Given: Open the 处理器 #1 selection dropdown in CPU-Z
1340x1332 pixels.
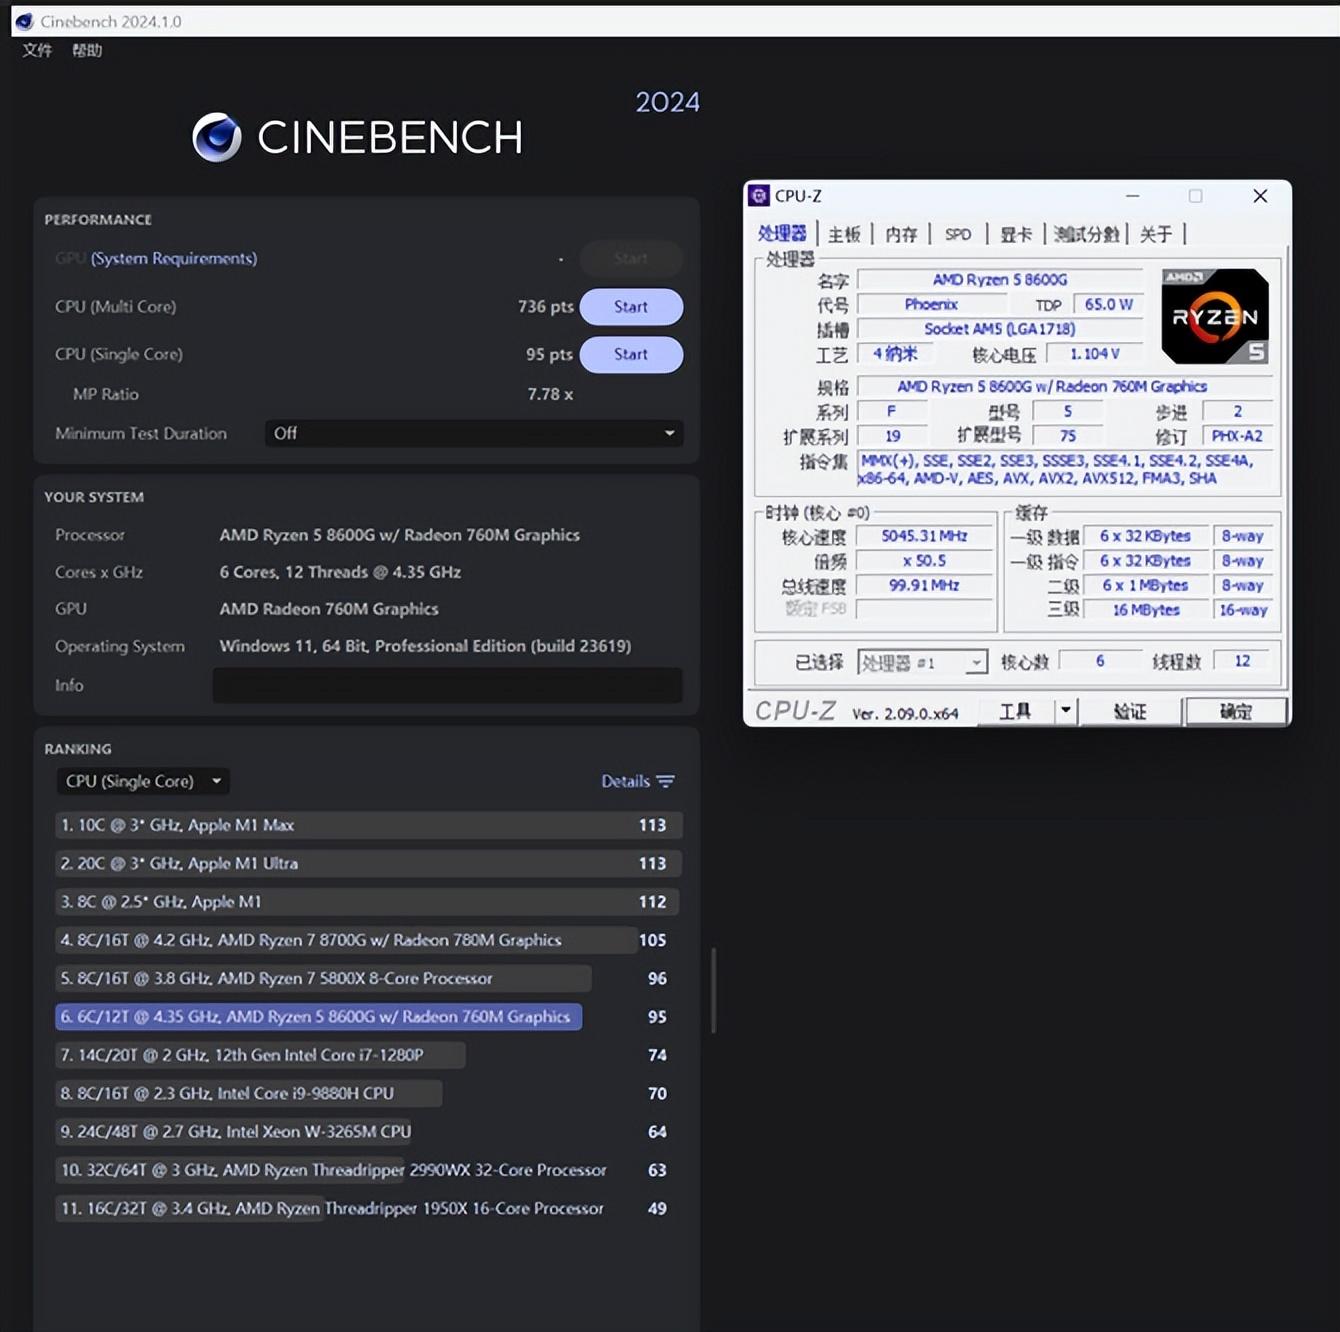Looking at the screenshot, I should 923,662.
